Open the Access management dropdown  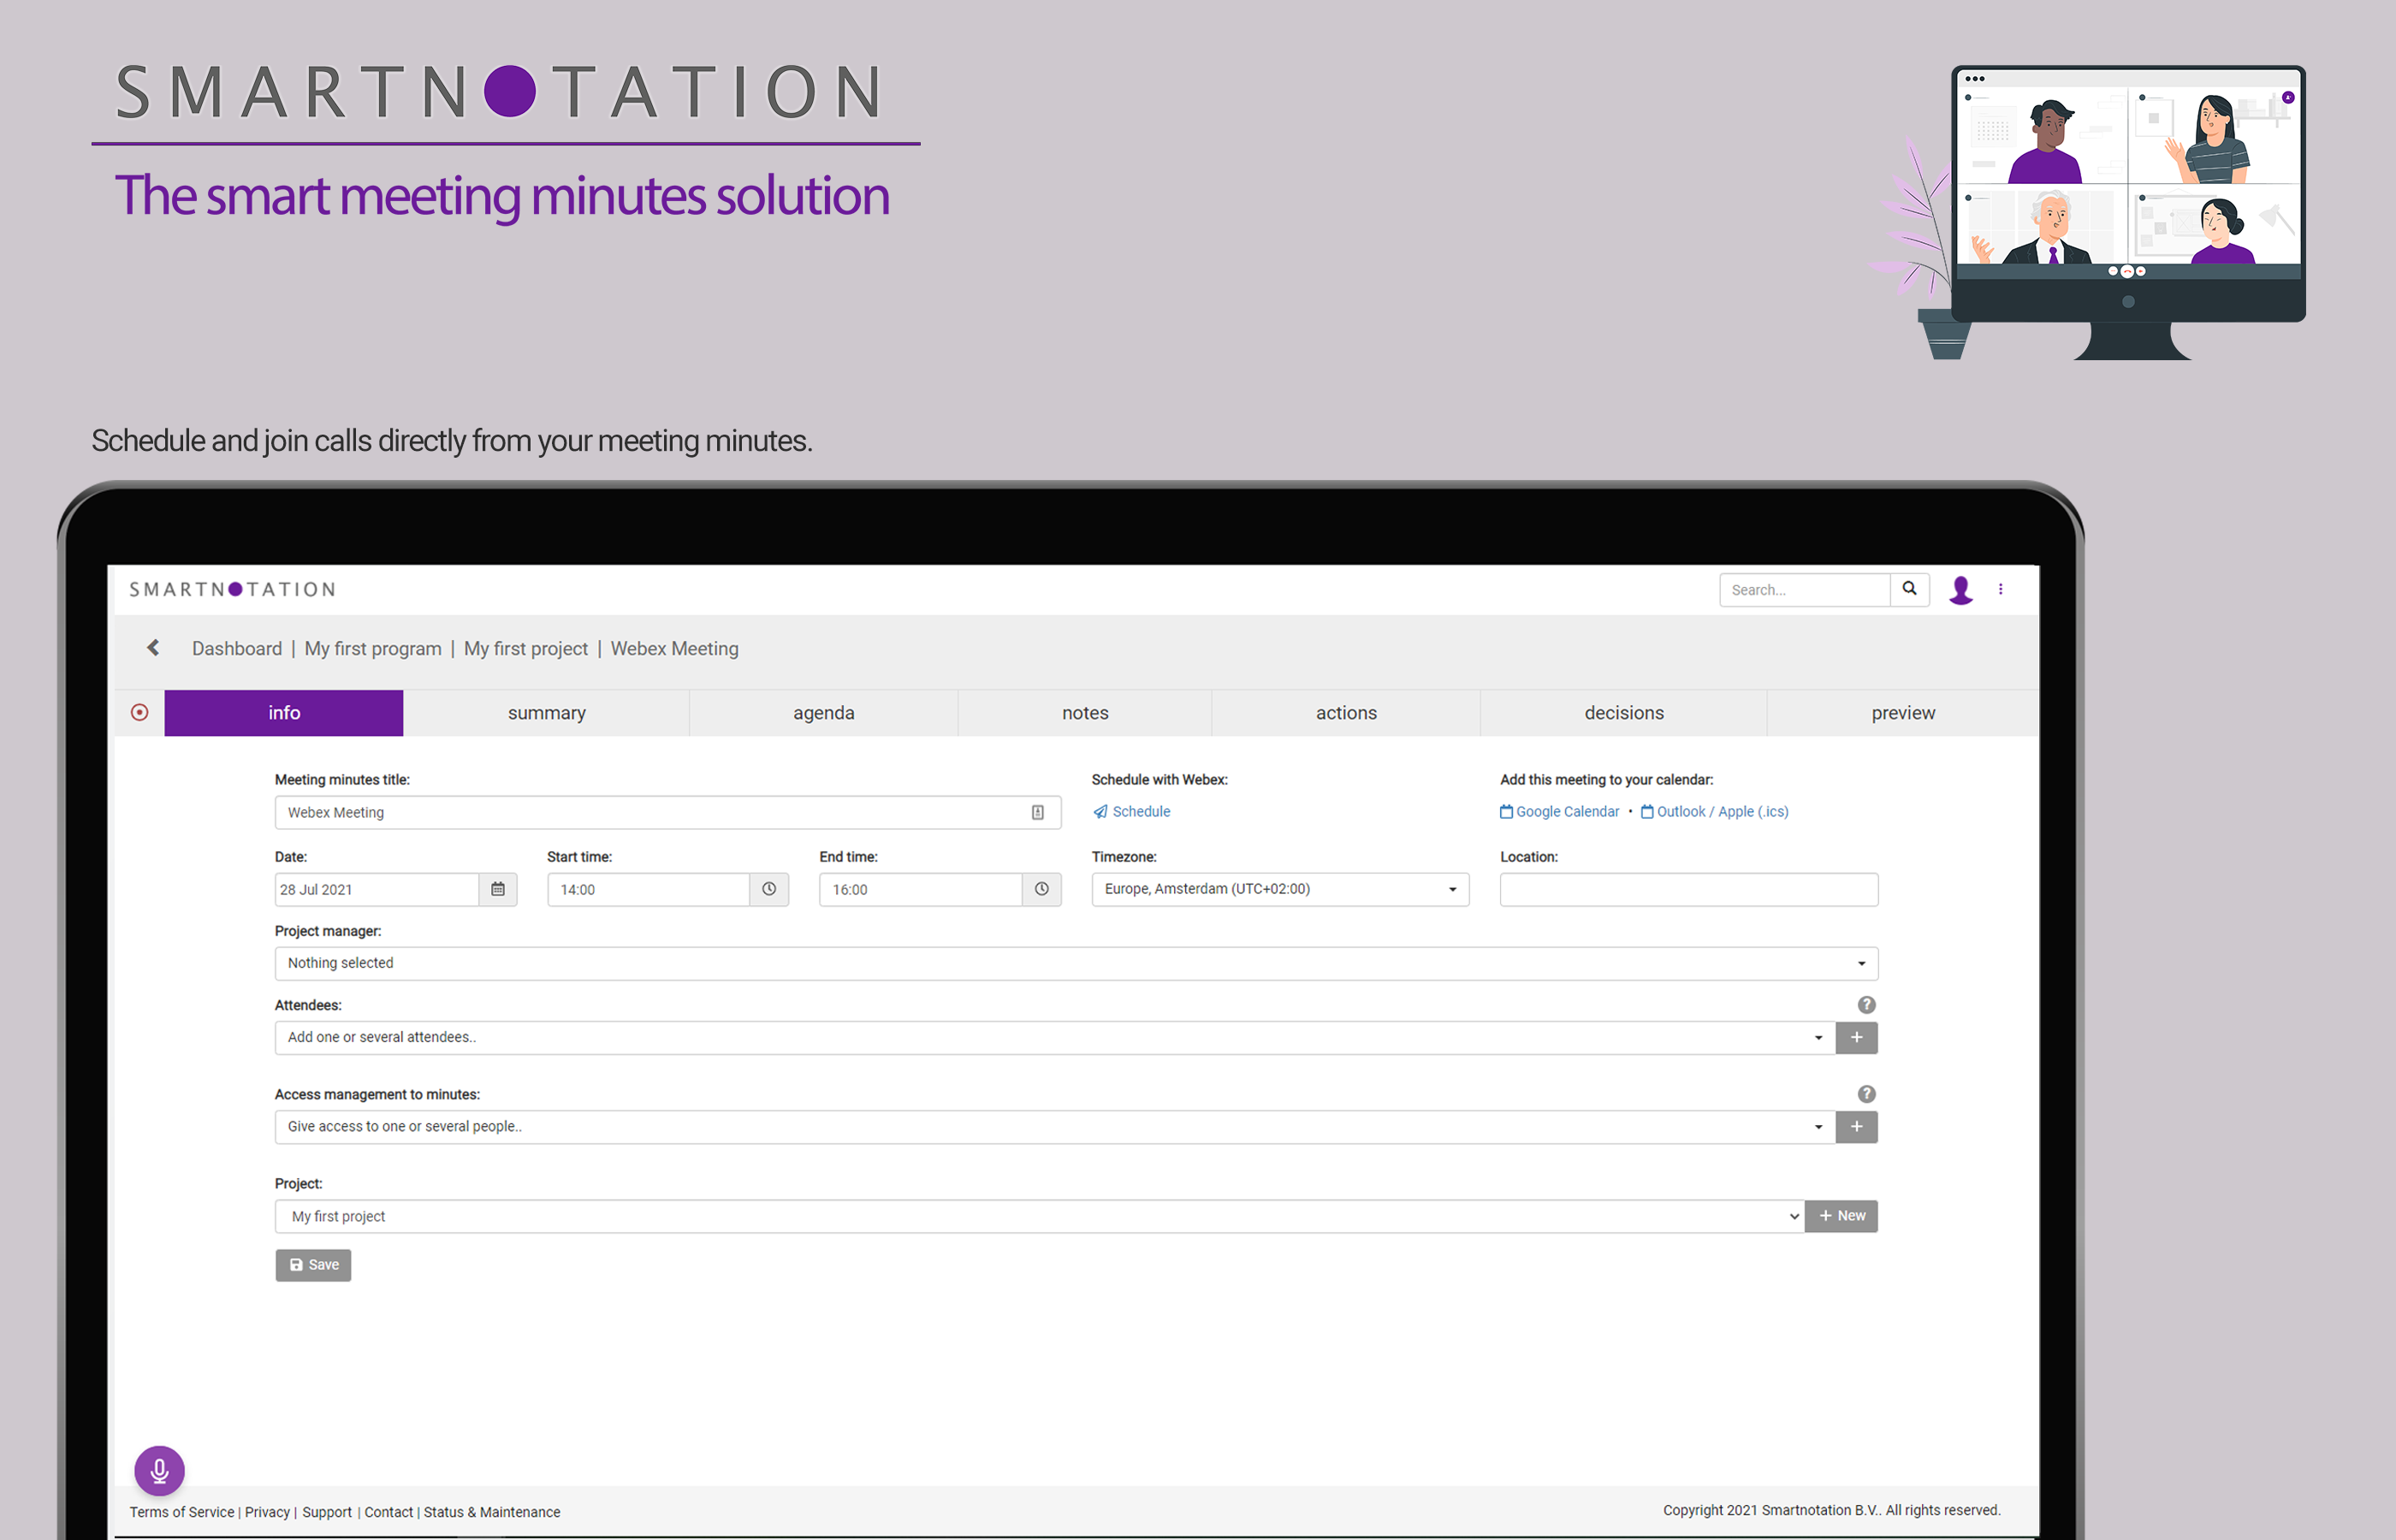tap(1055, 1126)
